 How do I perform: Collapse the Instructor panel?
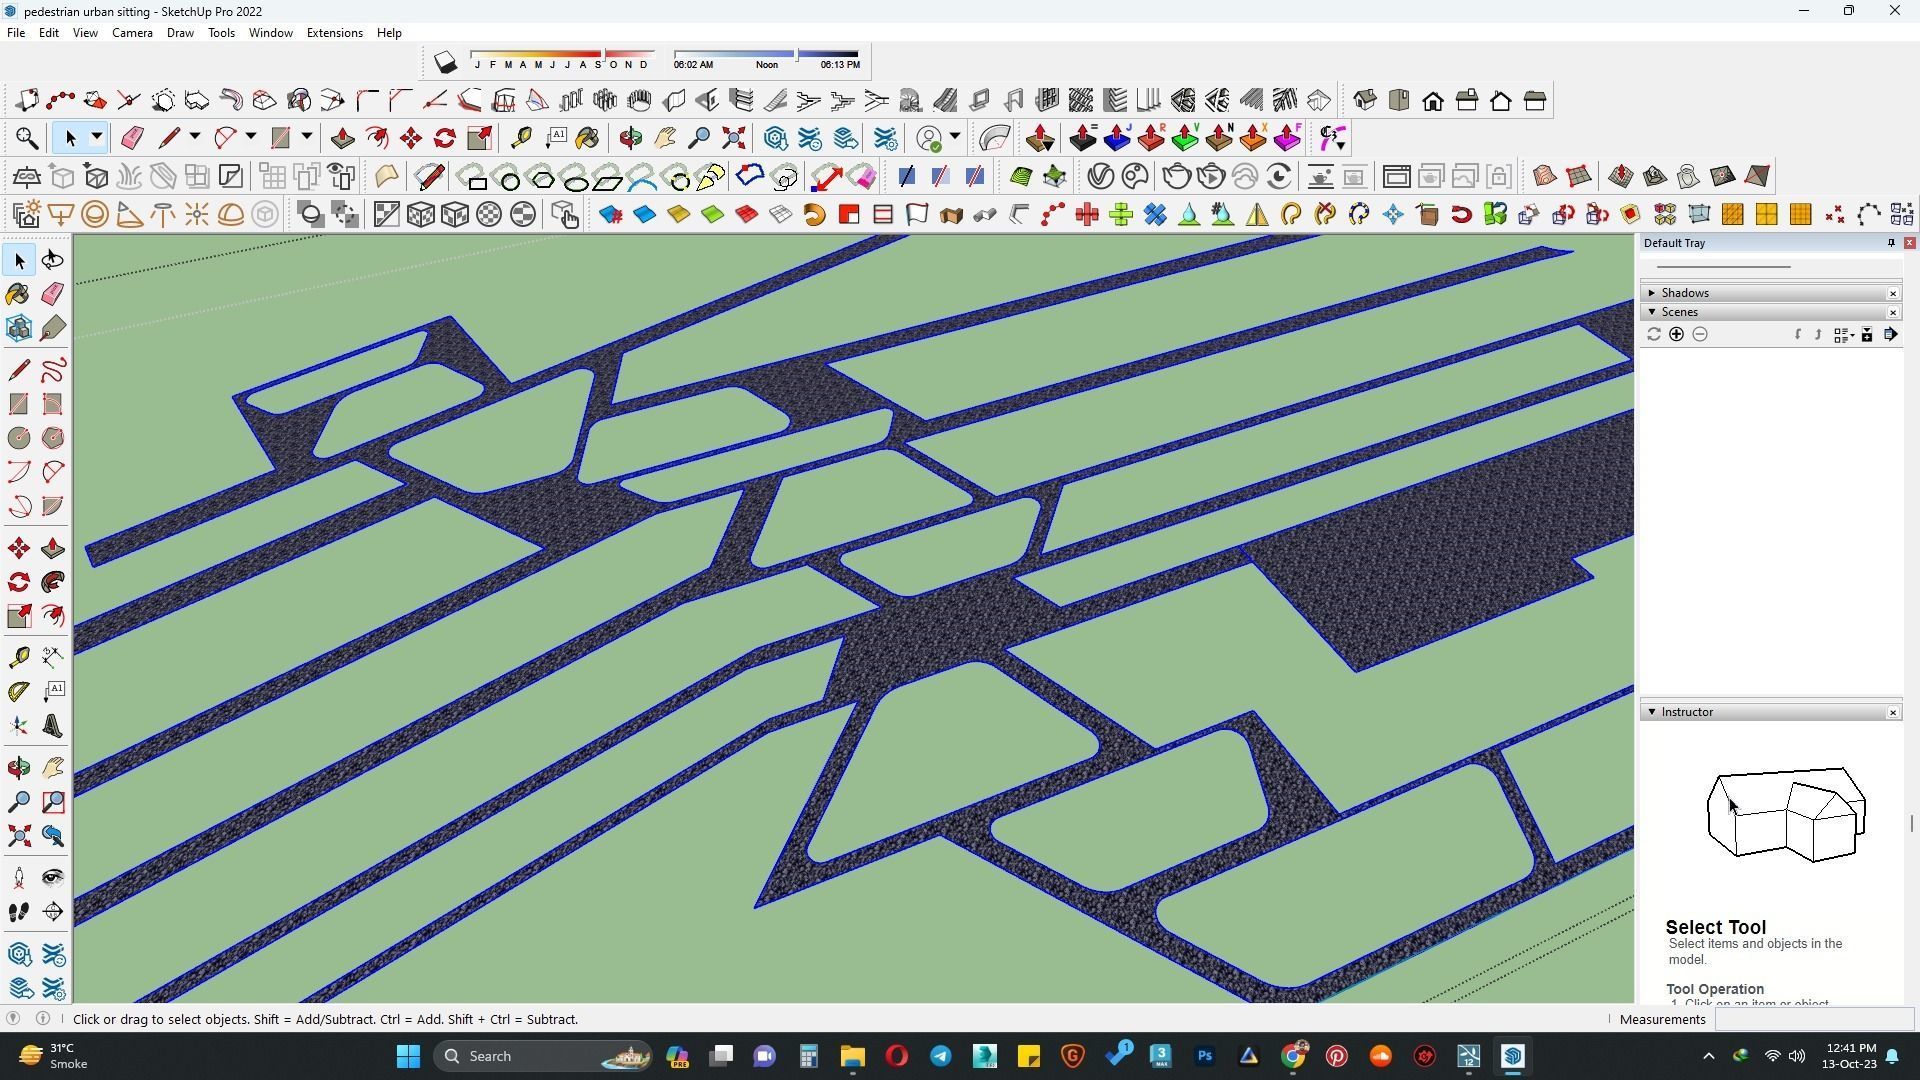[x=1652, y=712]
